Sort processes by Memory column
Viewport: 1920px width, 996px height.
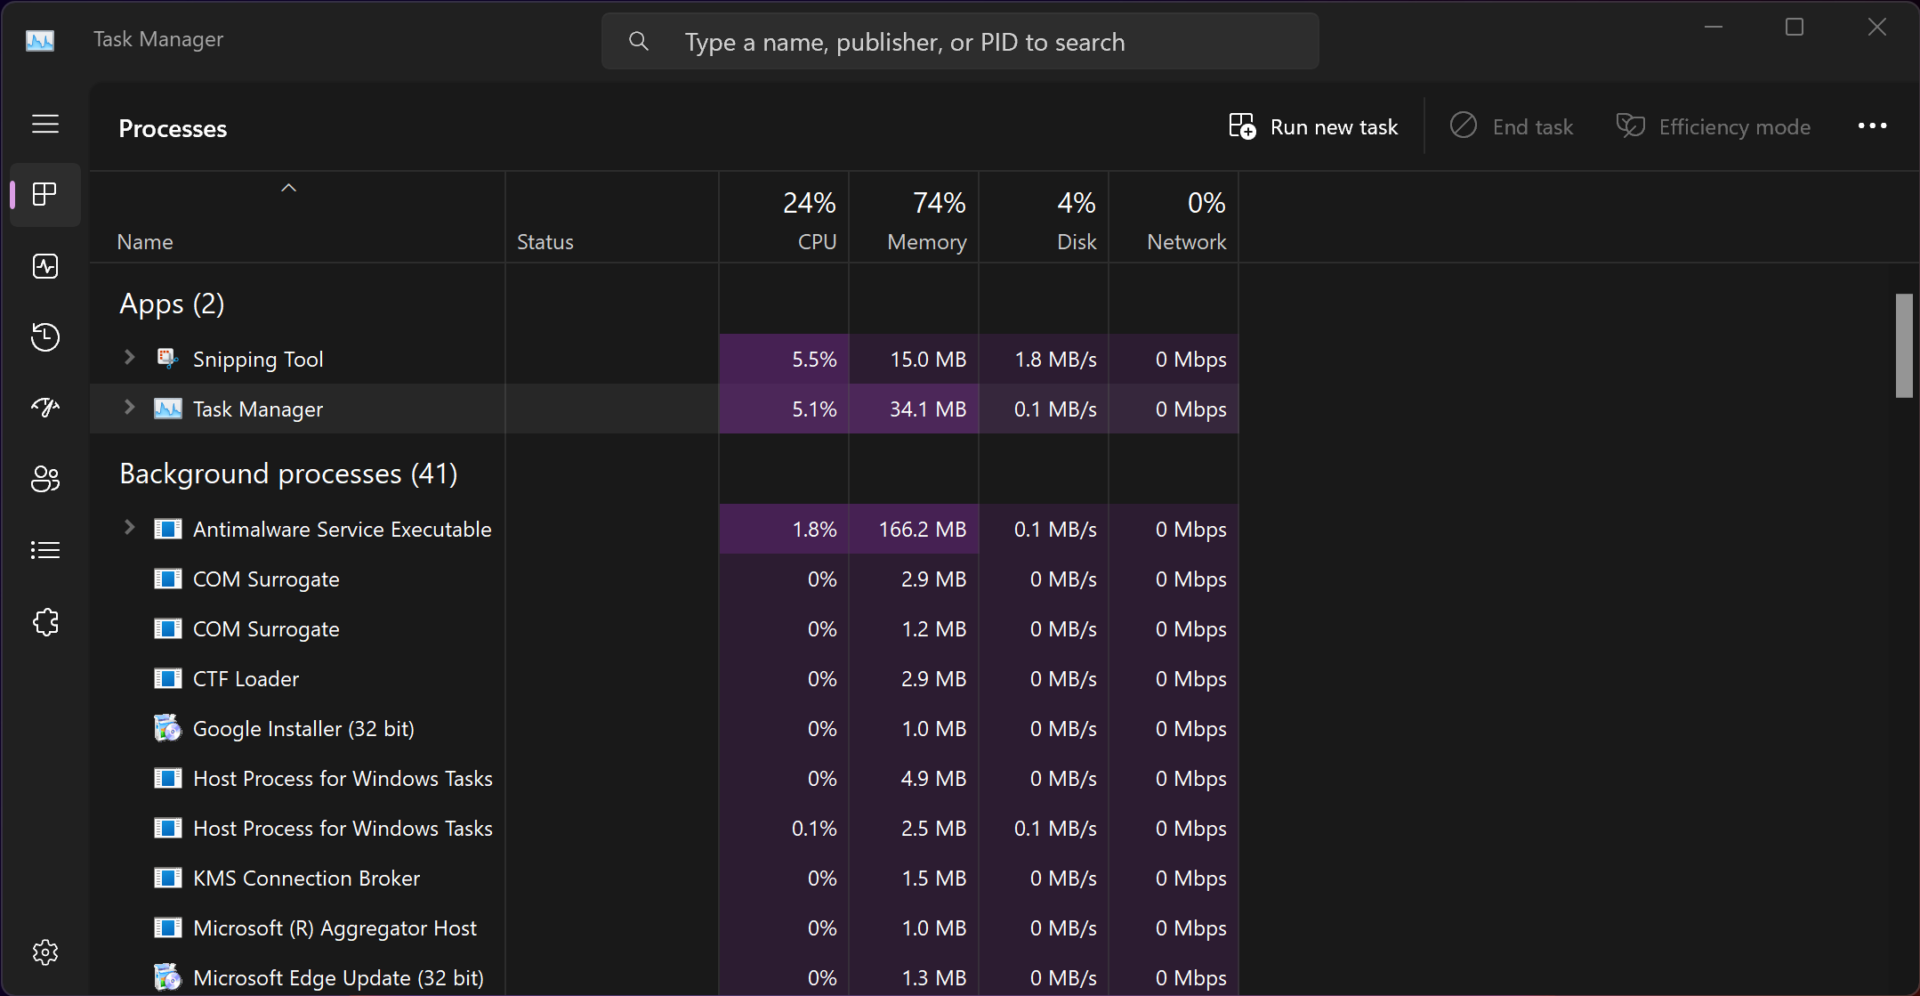(926, 221)
